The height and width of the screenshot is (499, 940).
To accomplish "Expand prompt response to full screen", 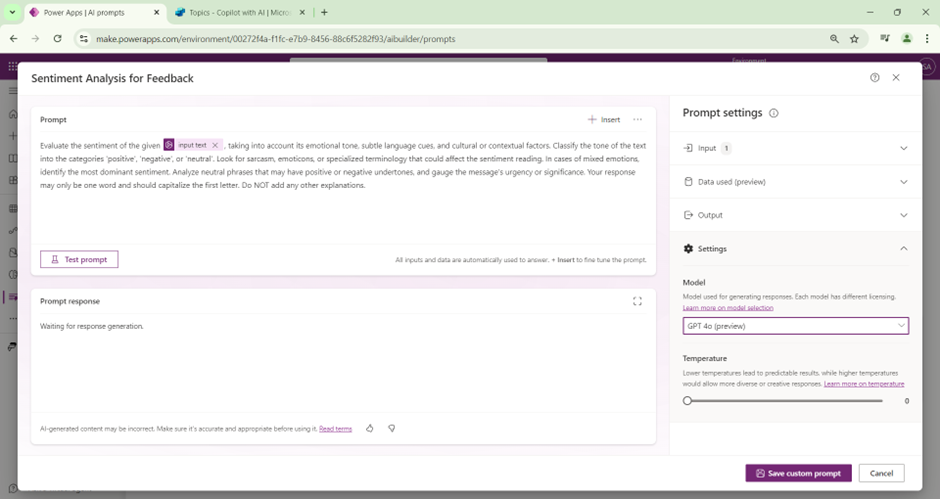I will [637, 301].
